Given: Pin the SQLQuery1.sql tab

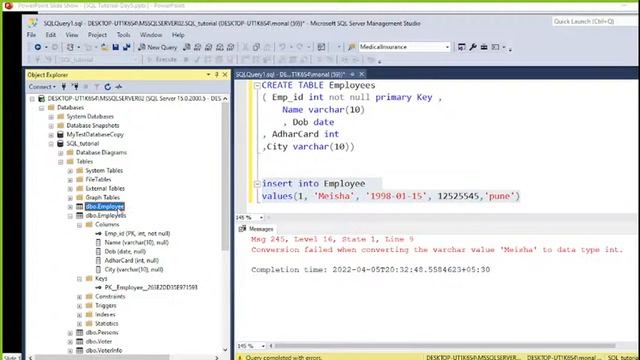Looking at the screenshot, I should pyautogui.click(x=352, y=74).
